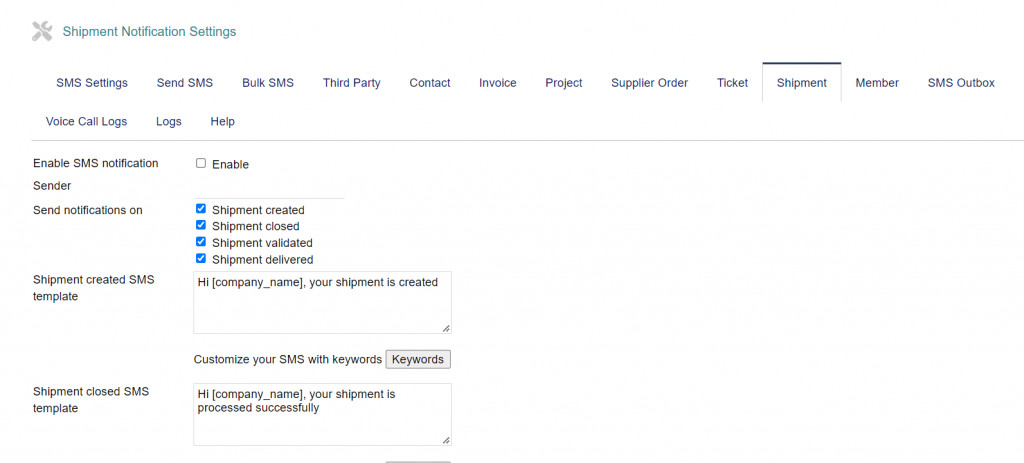Click the wrench tools settings icon
Image resolution: width=1024 pixels, height=463 pixels.
(x=42, y=31)
